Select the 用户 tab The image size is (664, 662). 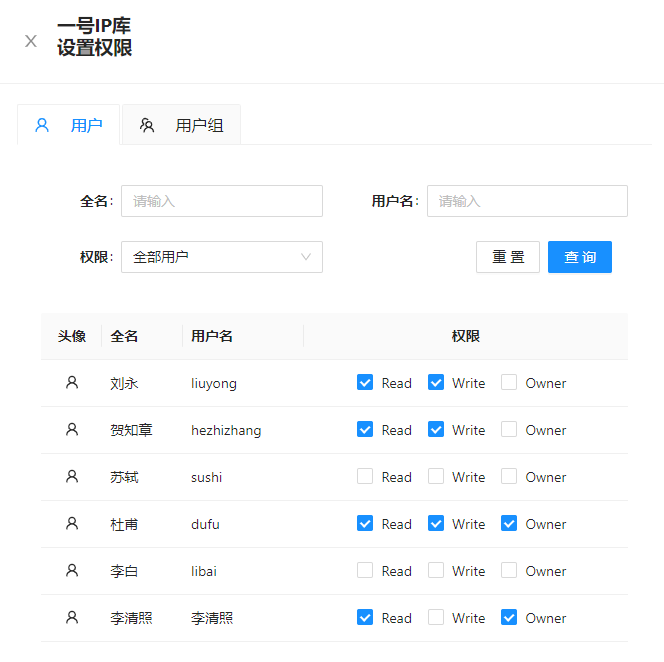[69, 125]
